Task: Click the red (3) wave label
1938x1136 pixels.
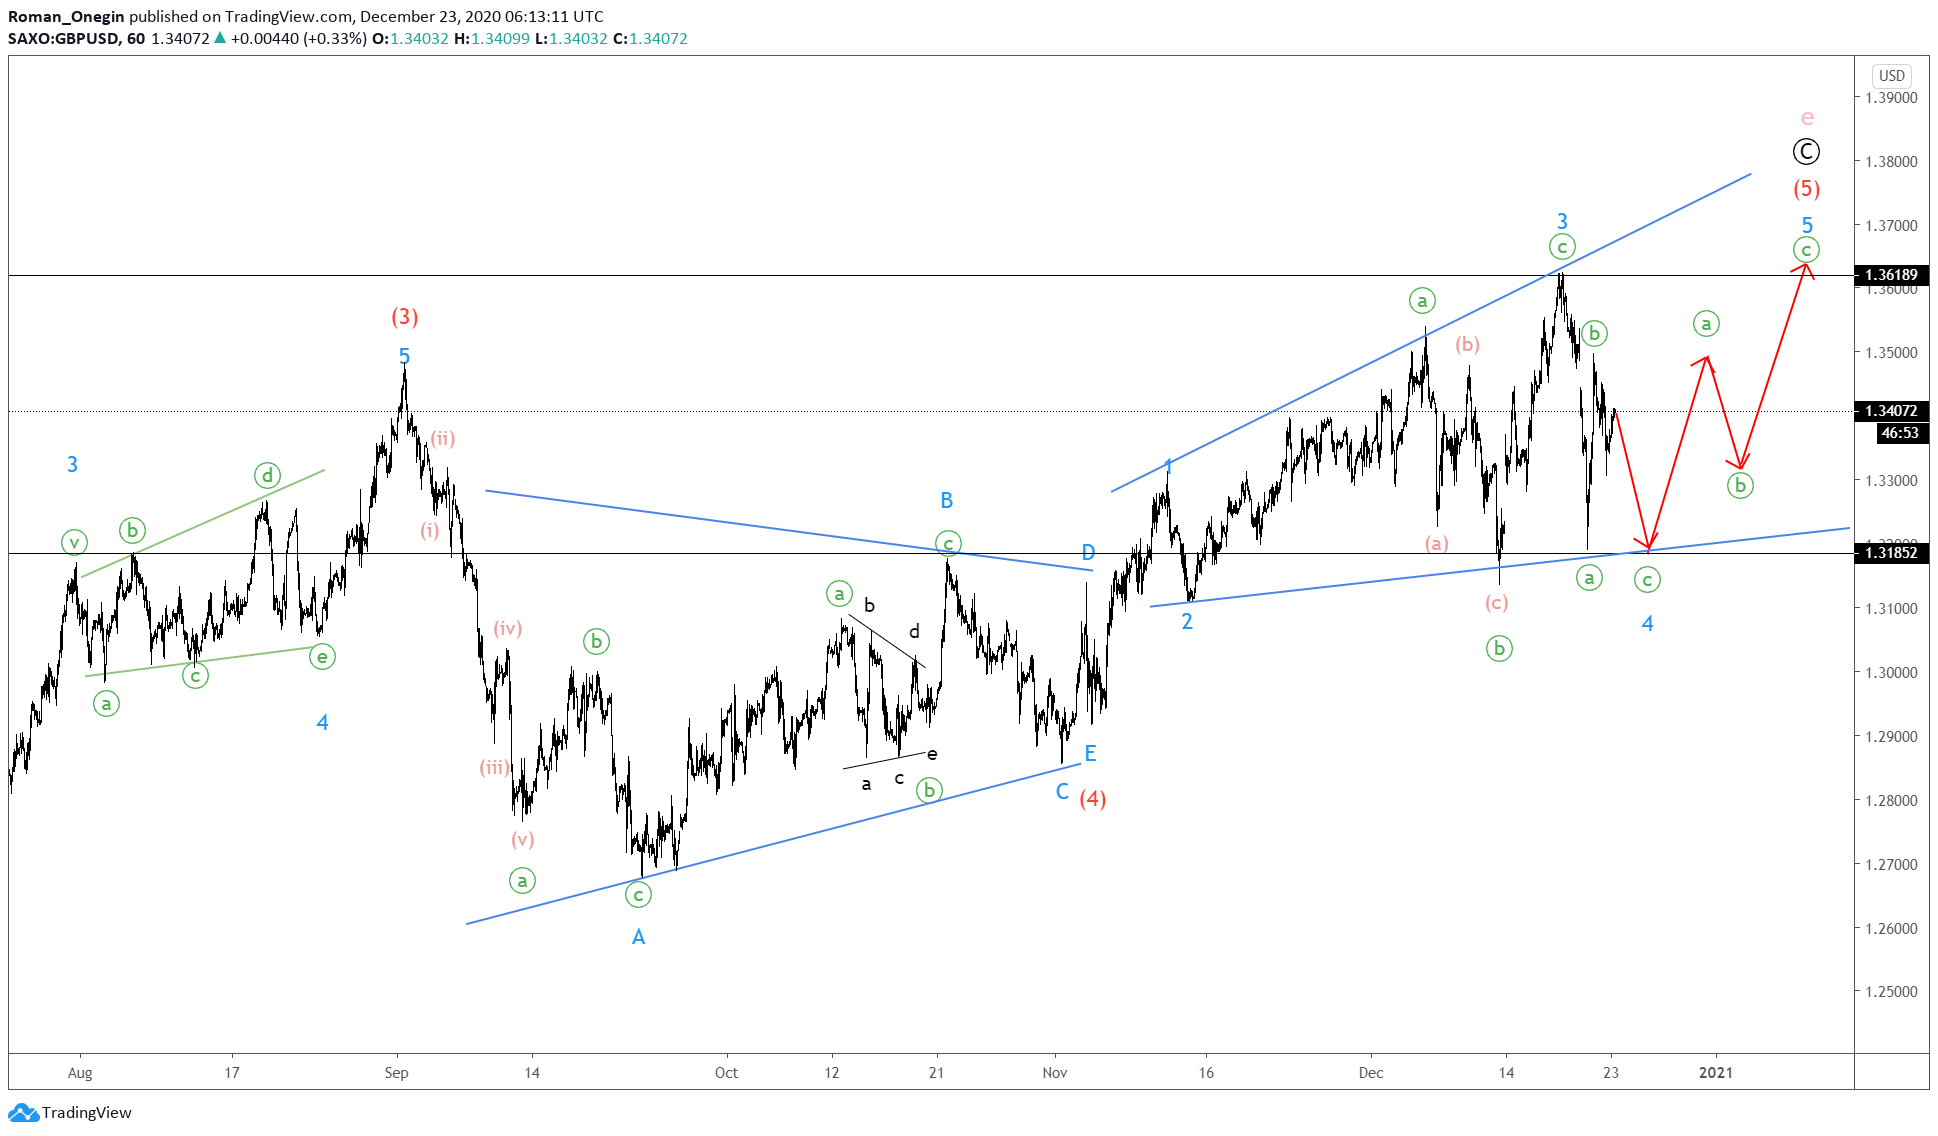Action: 404,317
